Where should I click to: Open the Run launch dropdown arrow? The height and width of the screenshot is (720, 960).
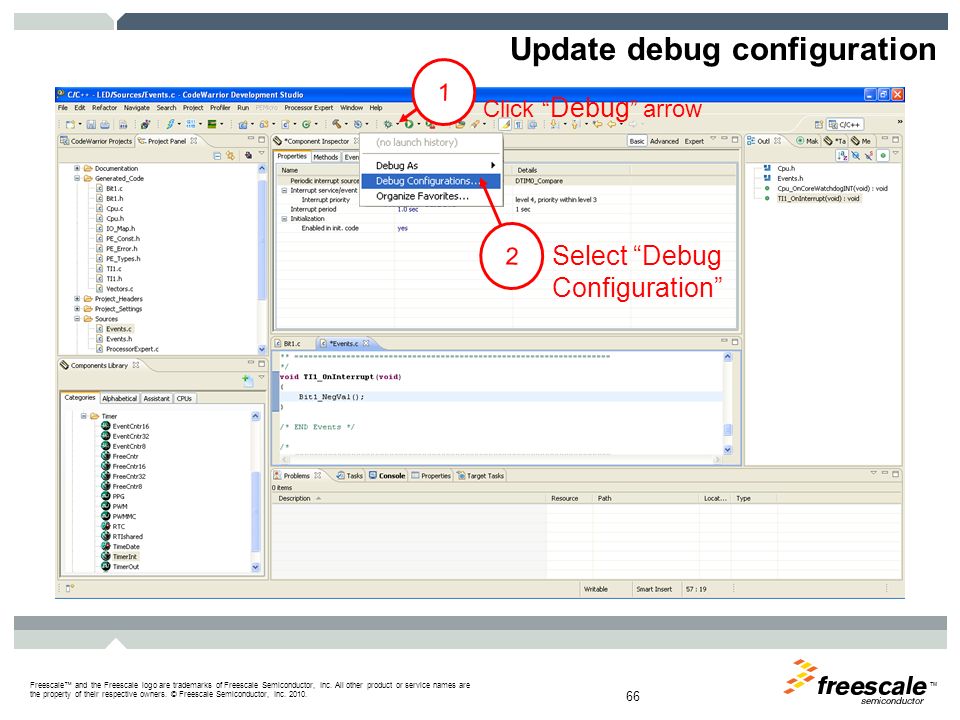[419, 124]
